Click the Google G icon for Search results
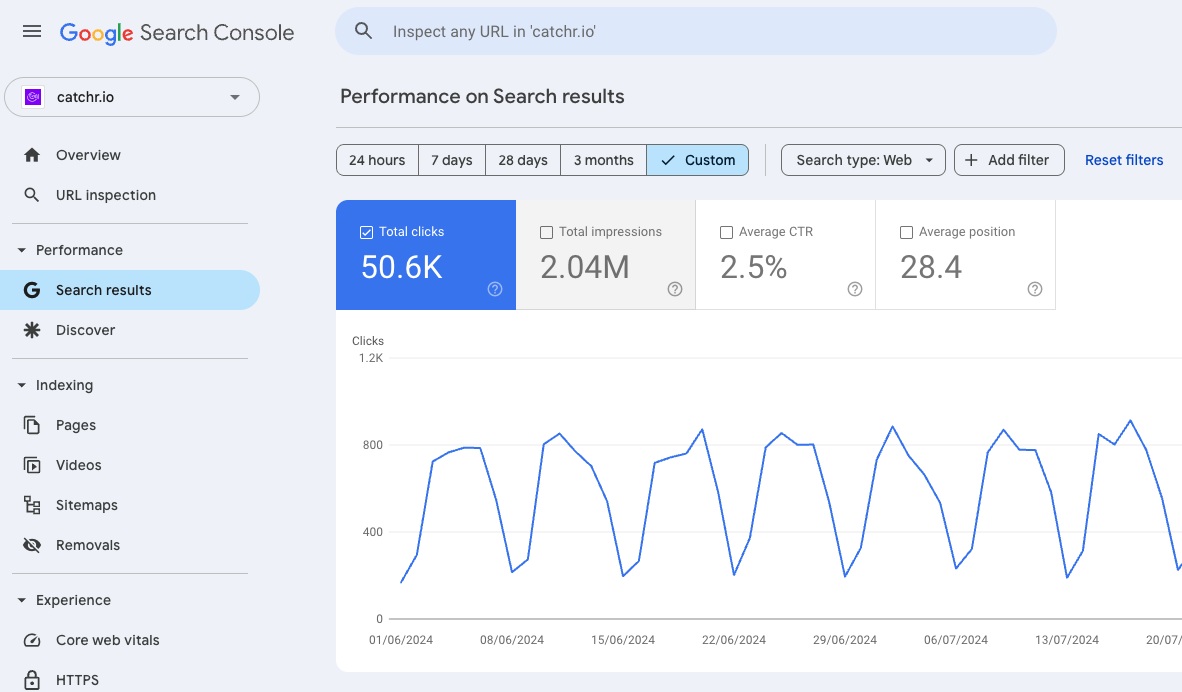1182x692 pixels. [x=32, y=290]
